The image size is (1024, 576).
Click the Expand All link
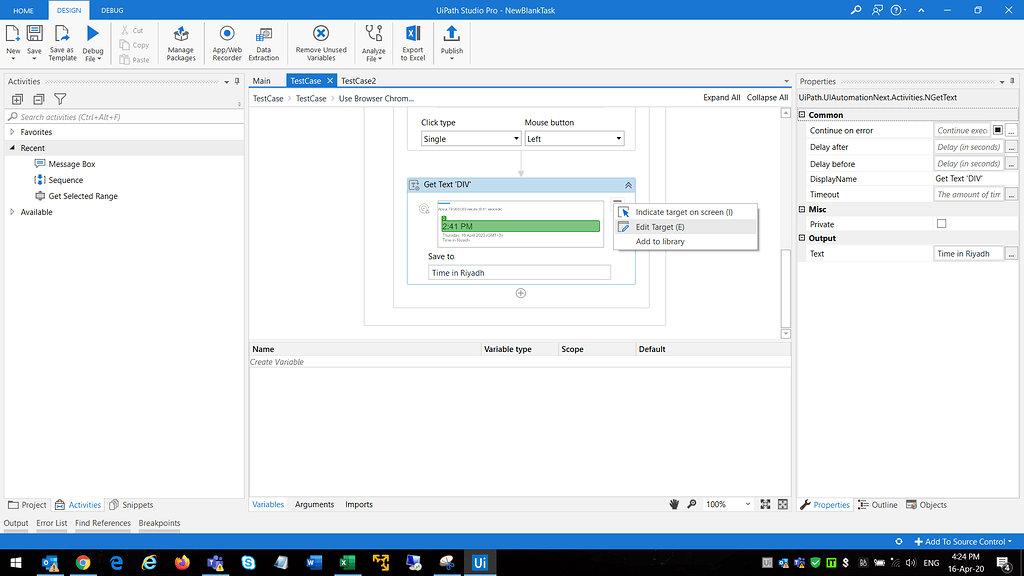point(722,97)
